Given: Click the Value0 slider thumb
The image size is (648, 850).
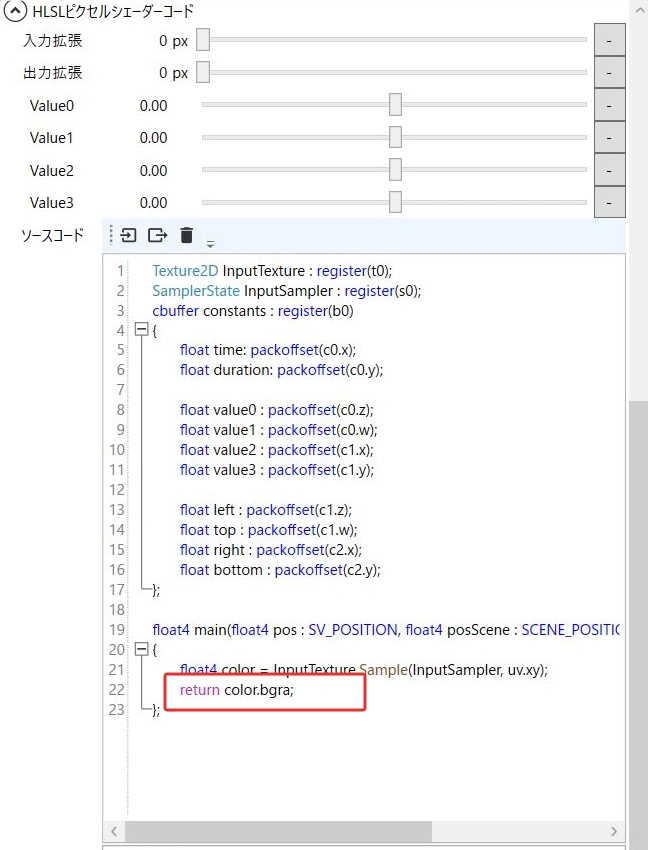Looking at the screenshot, I should click(395, 105).
